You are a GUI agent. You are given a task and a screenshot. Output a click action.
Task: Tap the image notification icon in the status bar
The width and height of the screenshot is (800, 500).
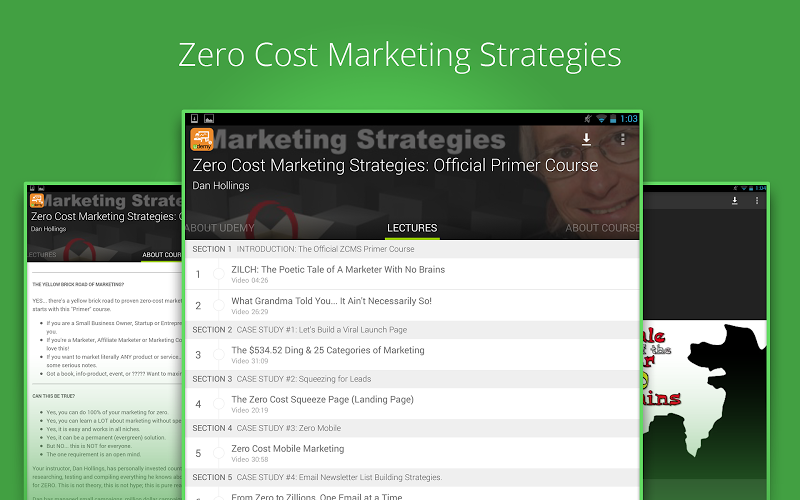point(209,119)
